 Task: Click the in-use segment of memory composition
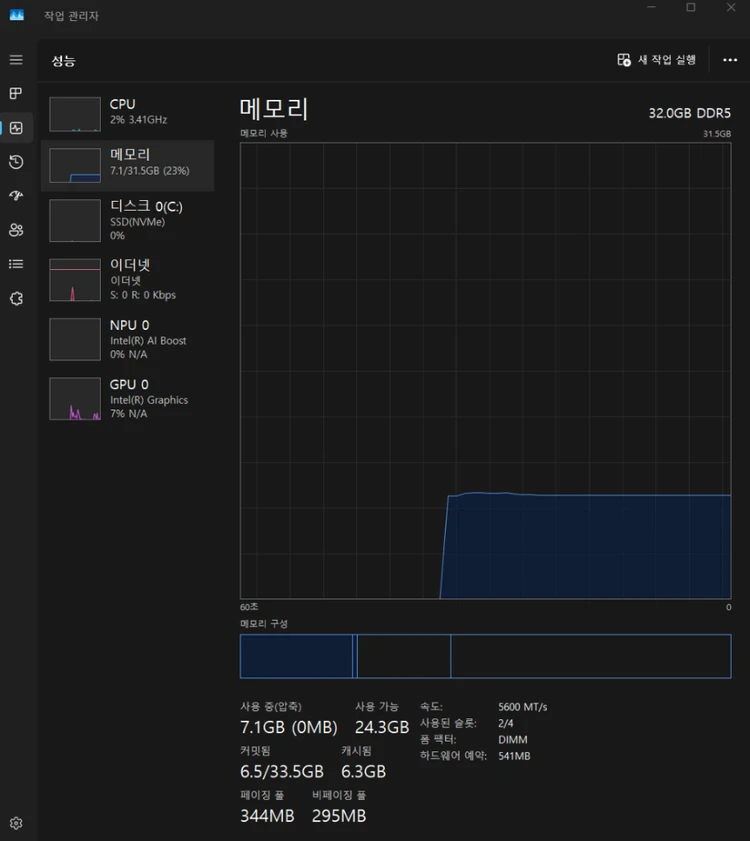[296, 656]
